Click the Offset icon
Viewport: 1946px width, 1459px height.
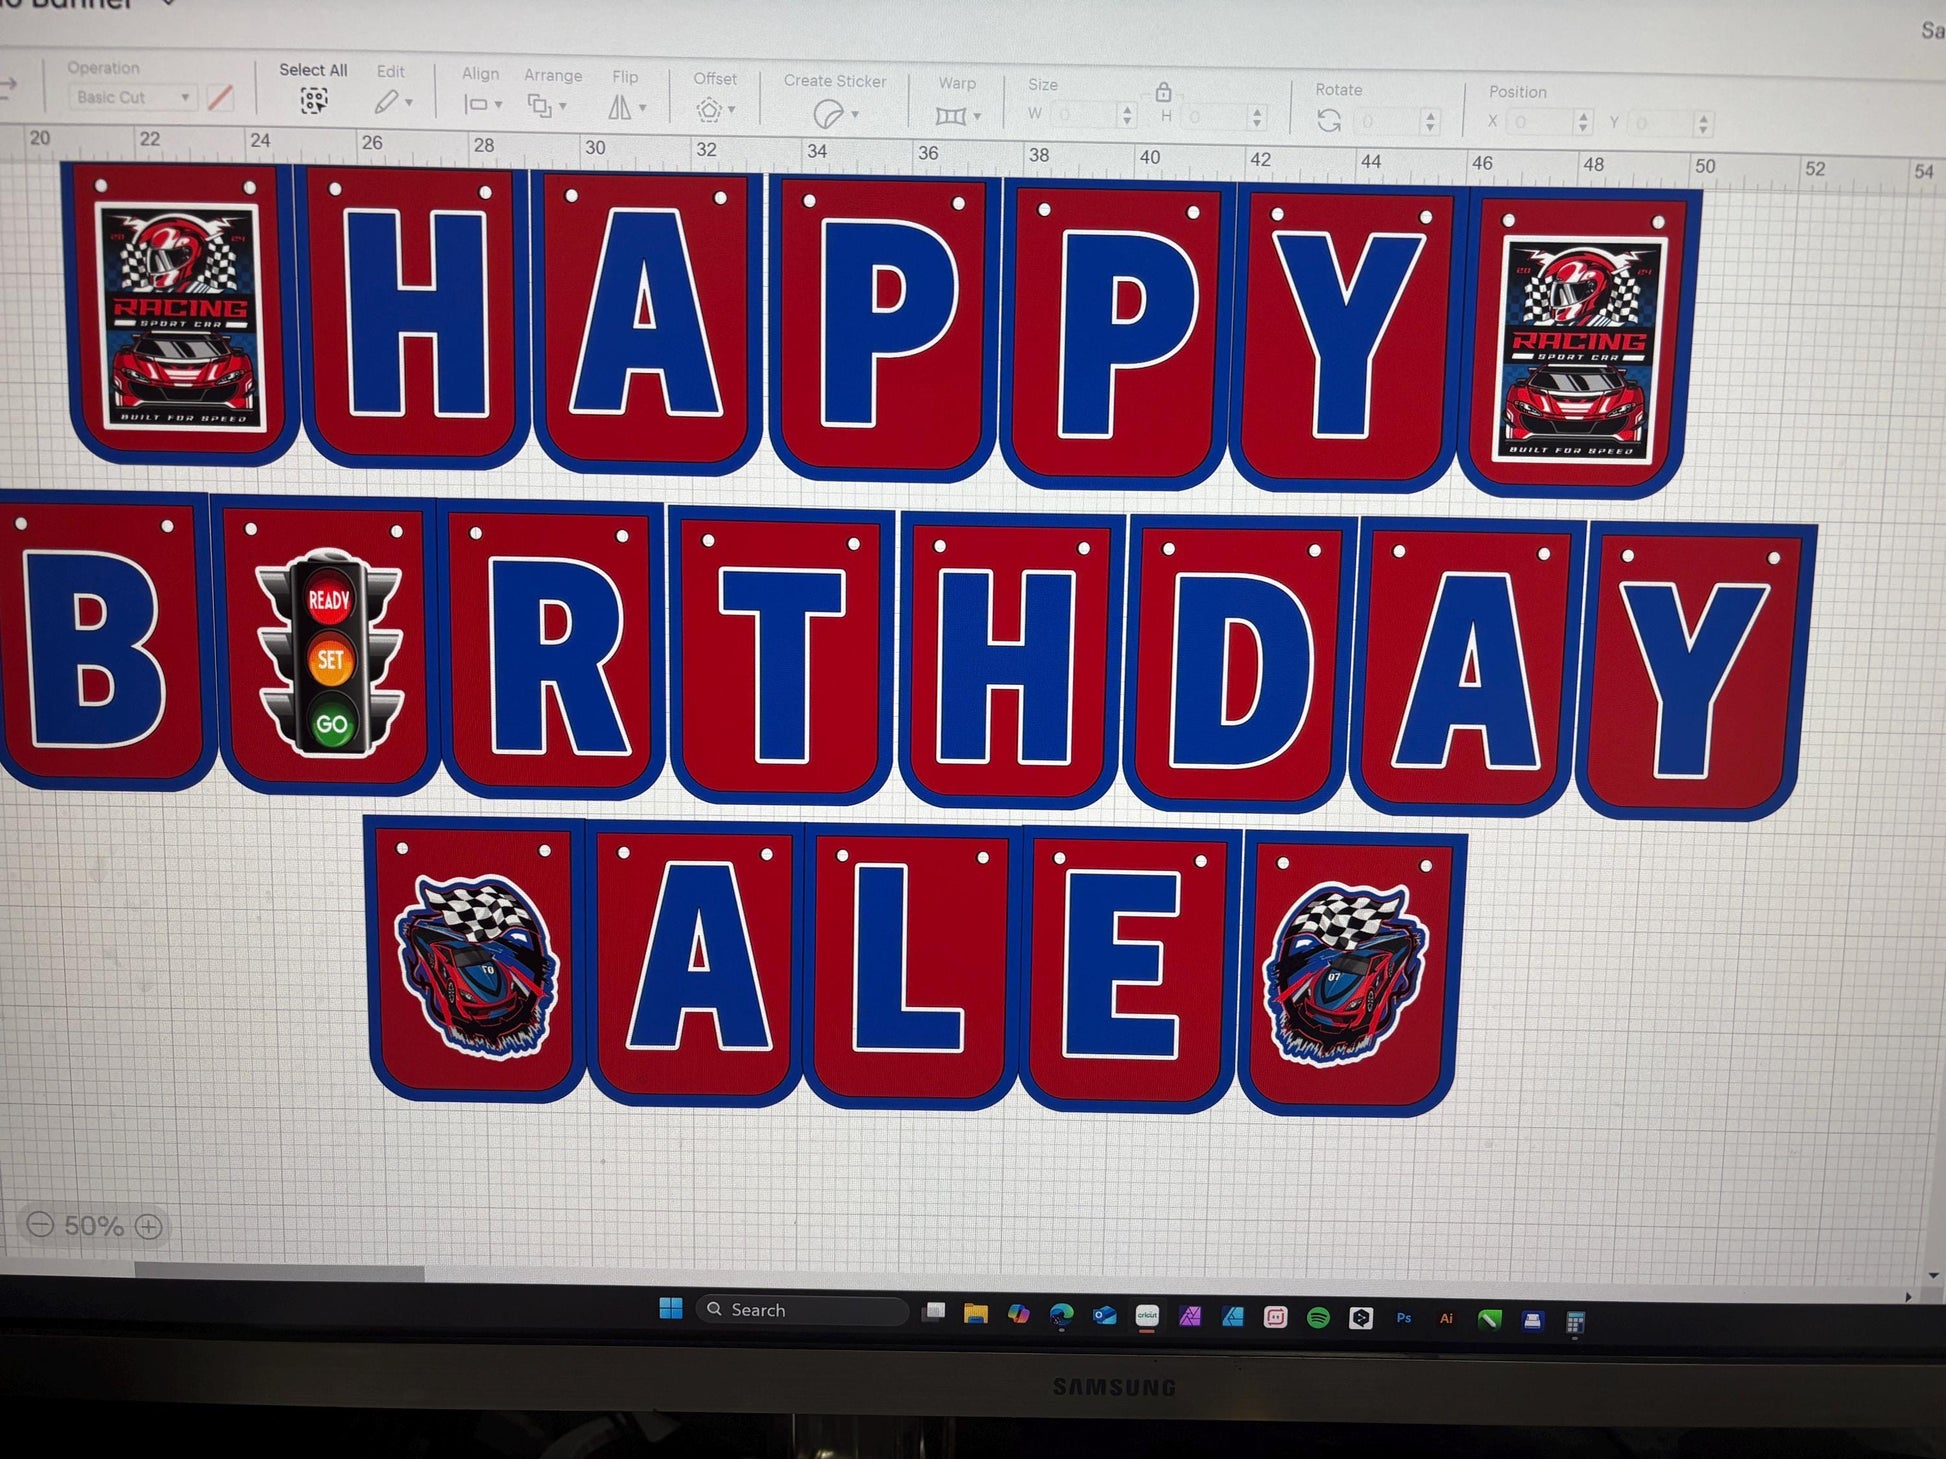pyautogui.click(x=709, y=110)
